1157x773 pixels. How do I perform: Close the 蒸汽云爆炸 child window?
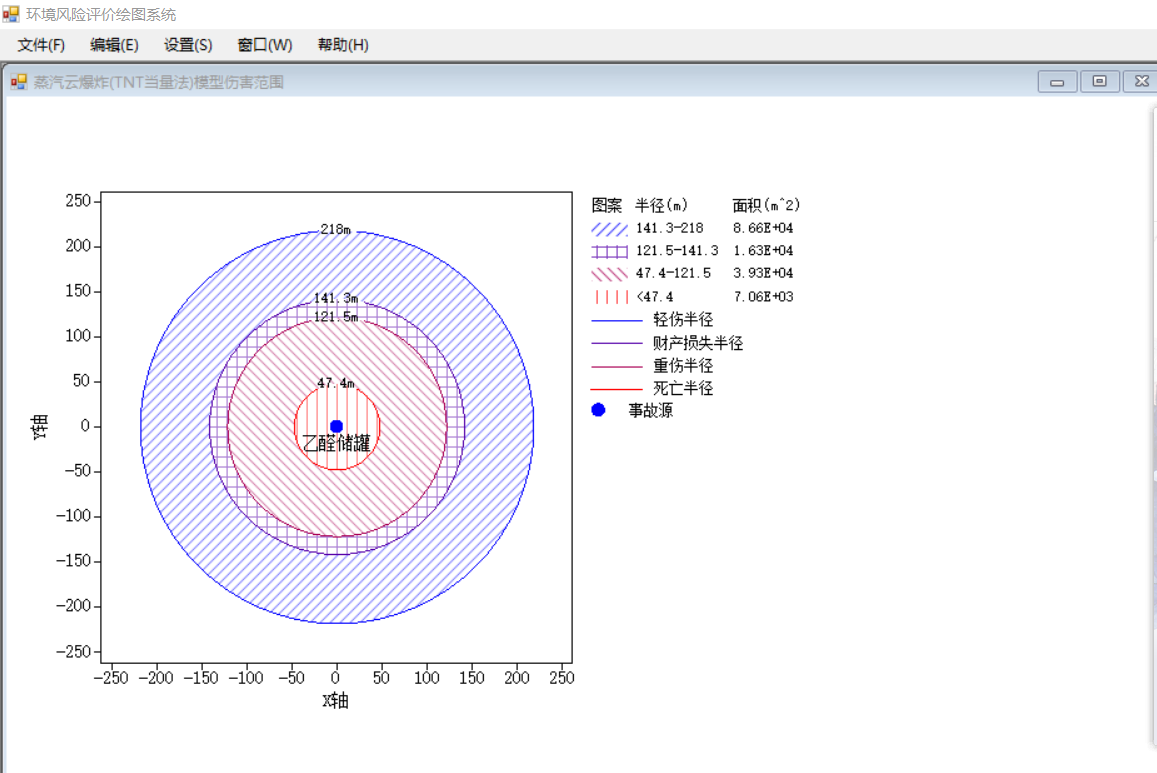tap(1141, 82)
